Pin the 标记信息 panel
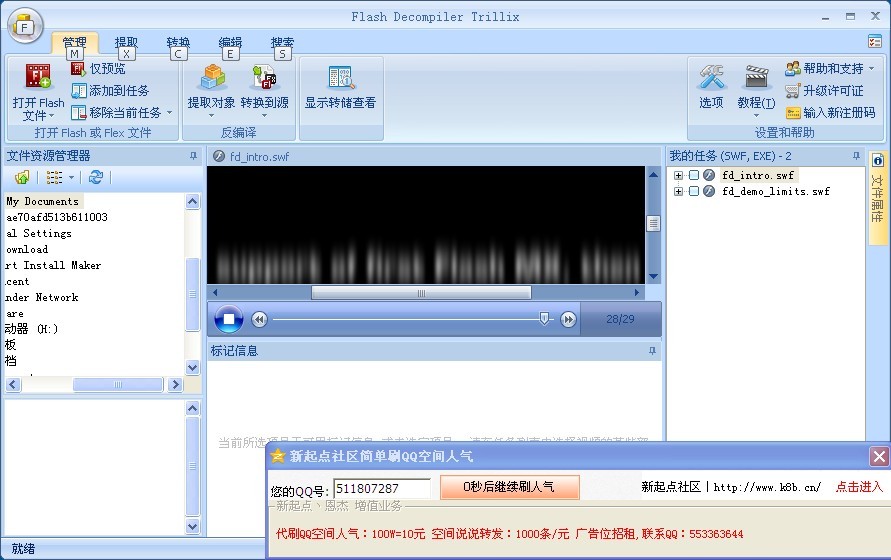The width and height of the screenshot is (891, 560). (x=652, y=351)
